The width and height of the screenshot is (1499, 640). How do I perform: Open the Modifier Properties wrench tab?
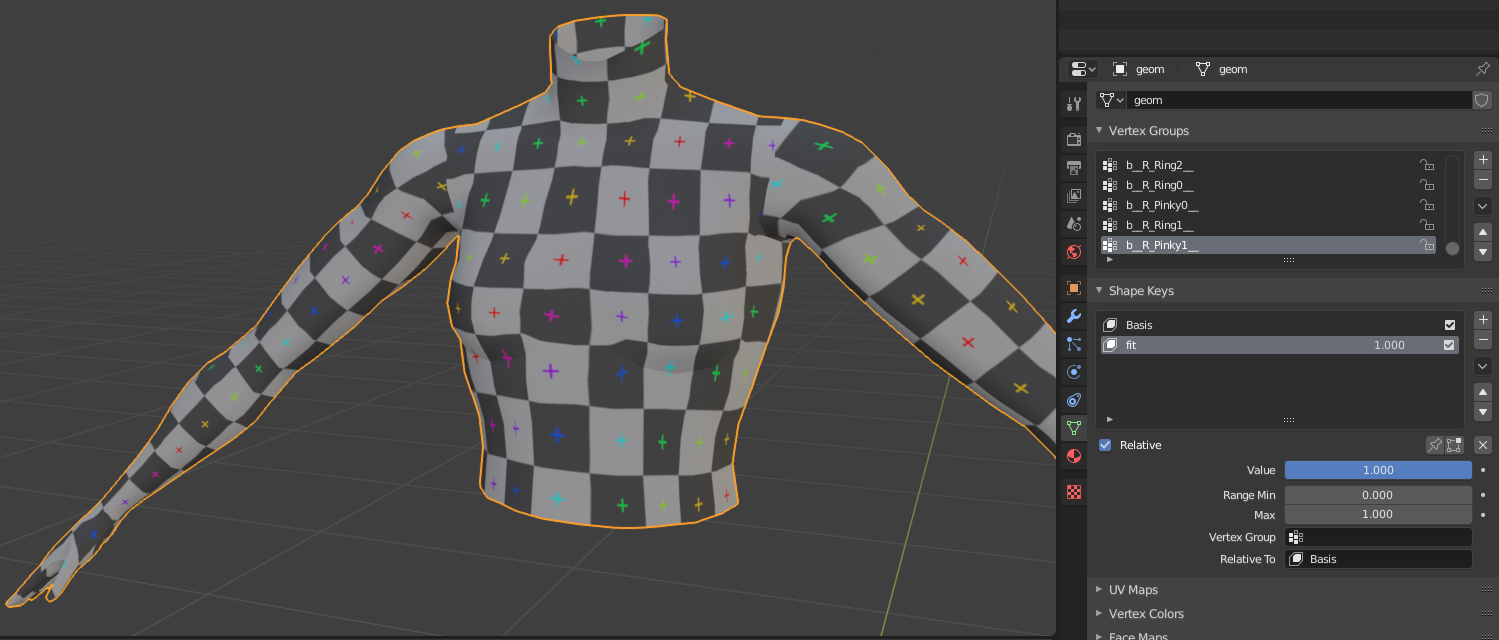[x=1074, y=316]
